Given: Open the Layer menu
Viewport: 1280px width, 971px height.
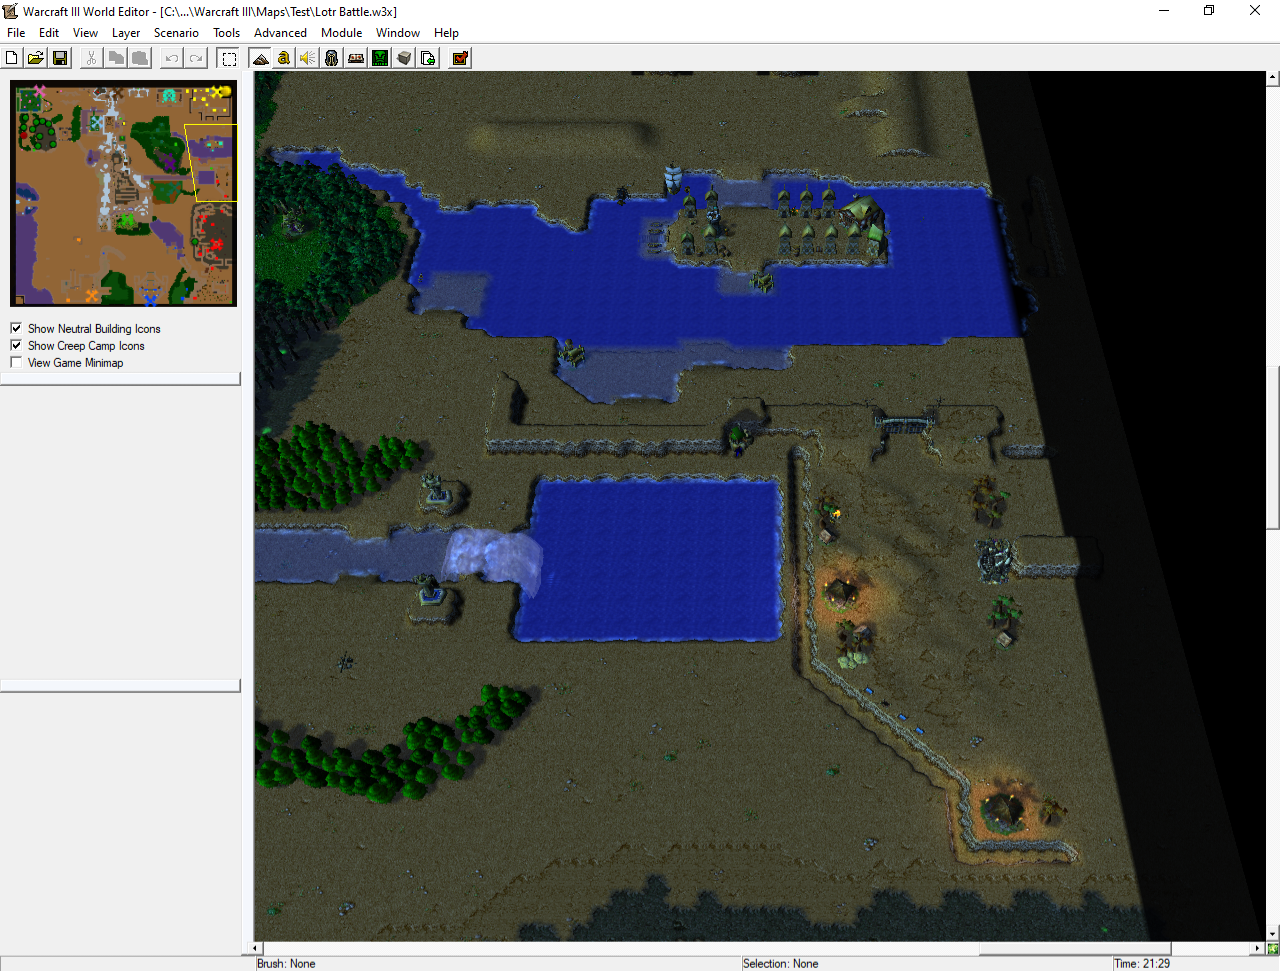Looking at the screenshot, I should point(126,33).
